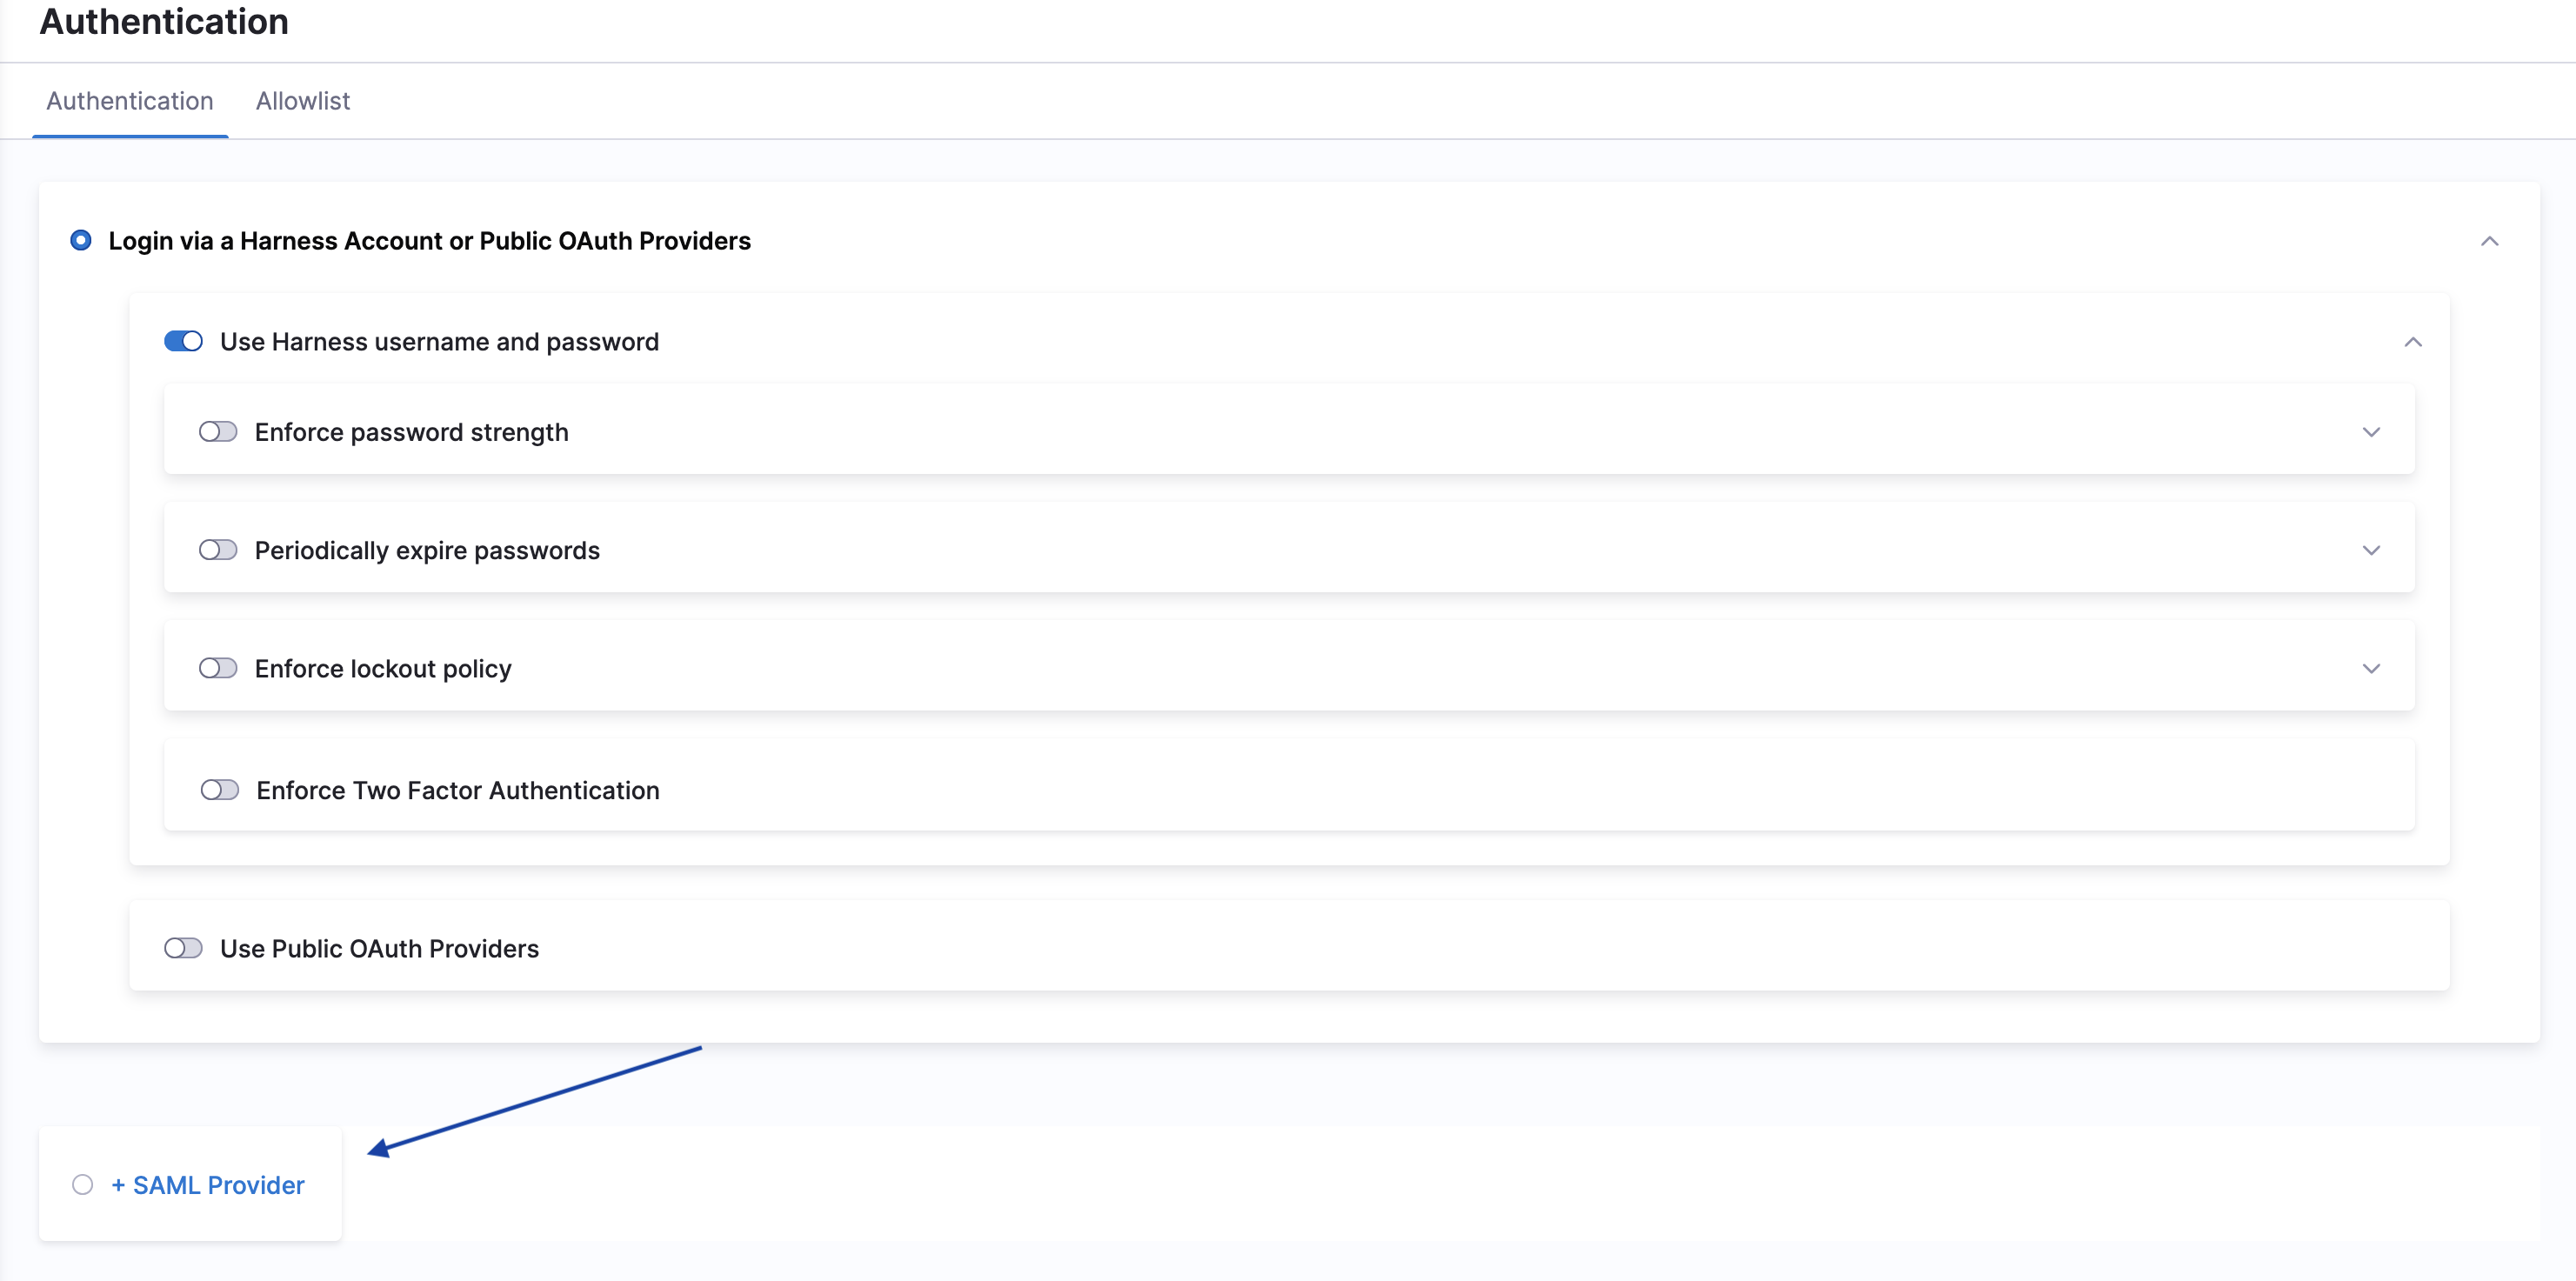Image resolution: width=2576 pixels, height=1281 pixels.
Task: Open the Authentication tab
Action: tap(130, 101)
